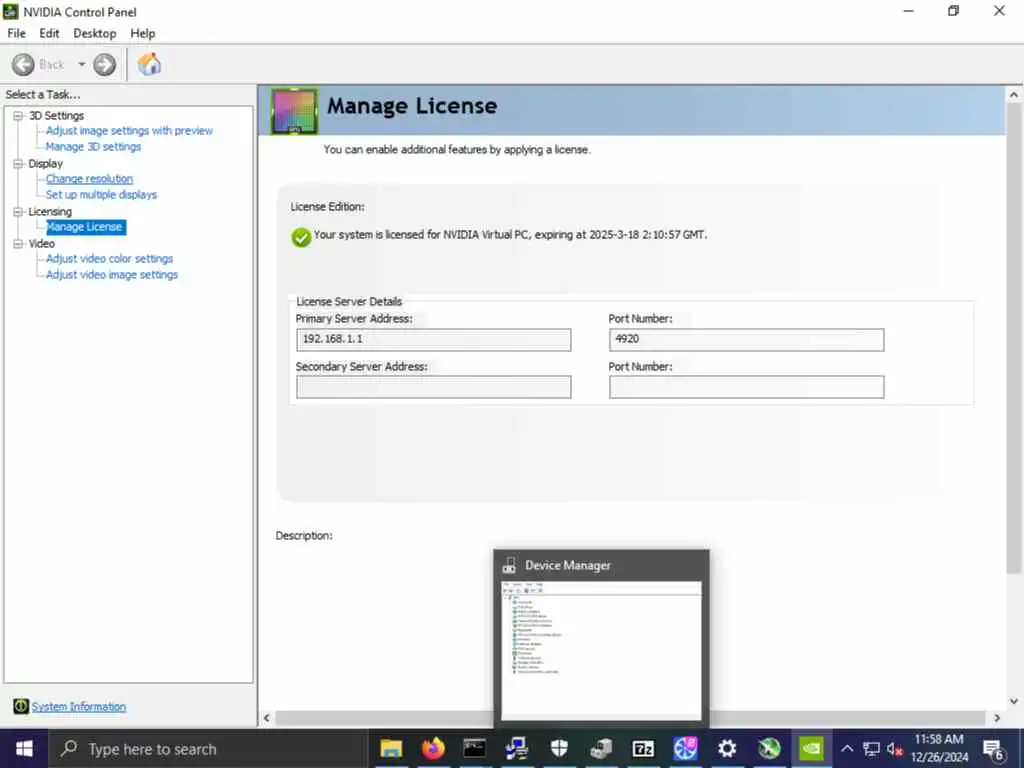
Task: Open the blue fan app taskbar icon
Action: pos(685,748)
